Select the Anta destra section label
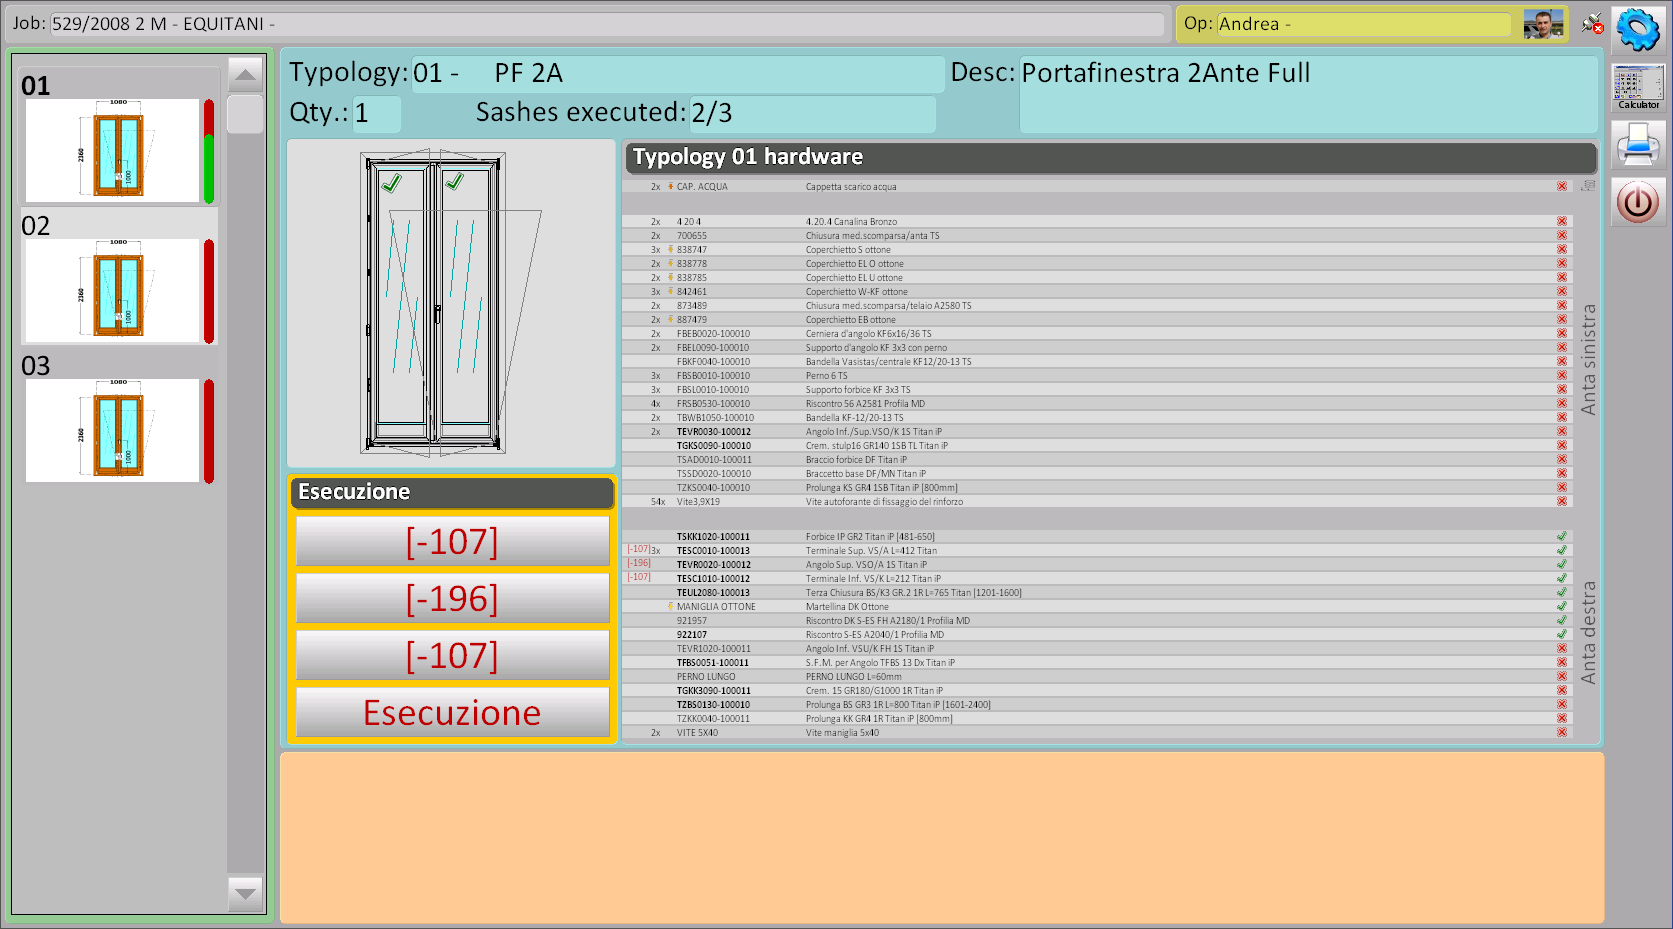Viewport: 1673px width, 929px height. (1588, 632)
